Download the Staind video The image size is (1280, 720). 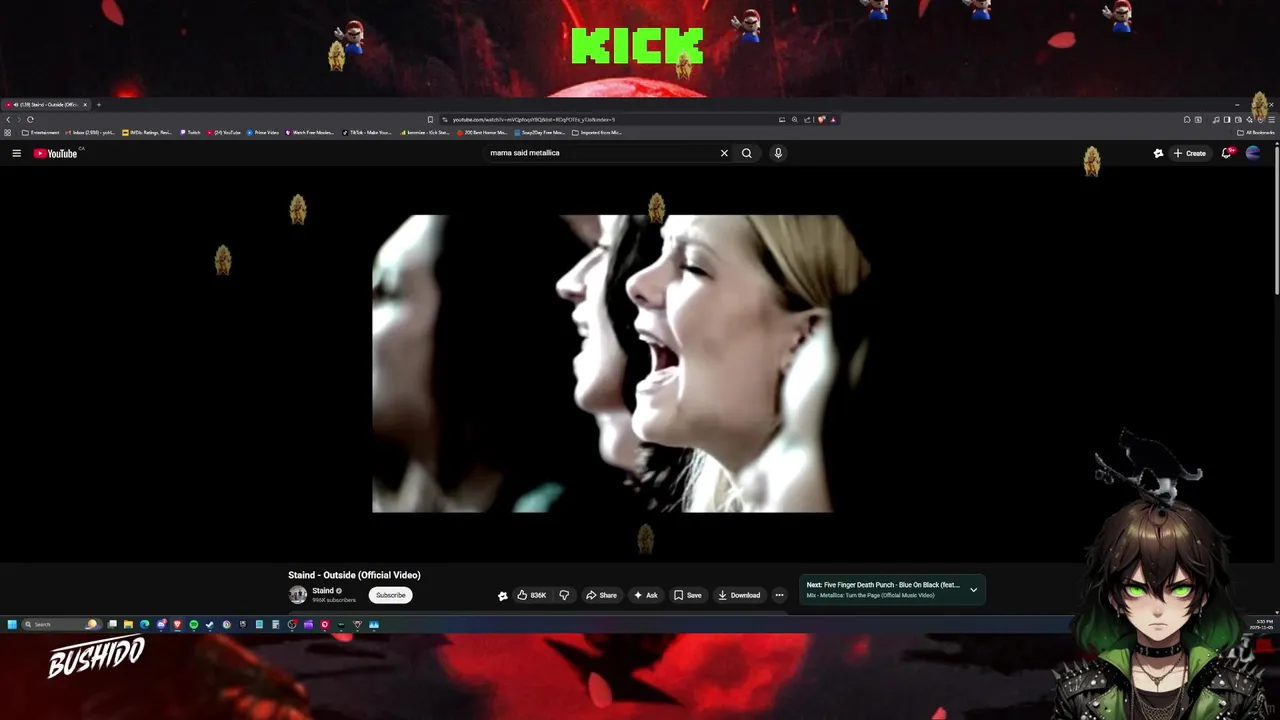739,595
